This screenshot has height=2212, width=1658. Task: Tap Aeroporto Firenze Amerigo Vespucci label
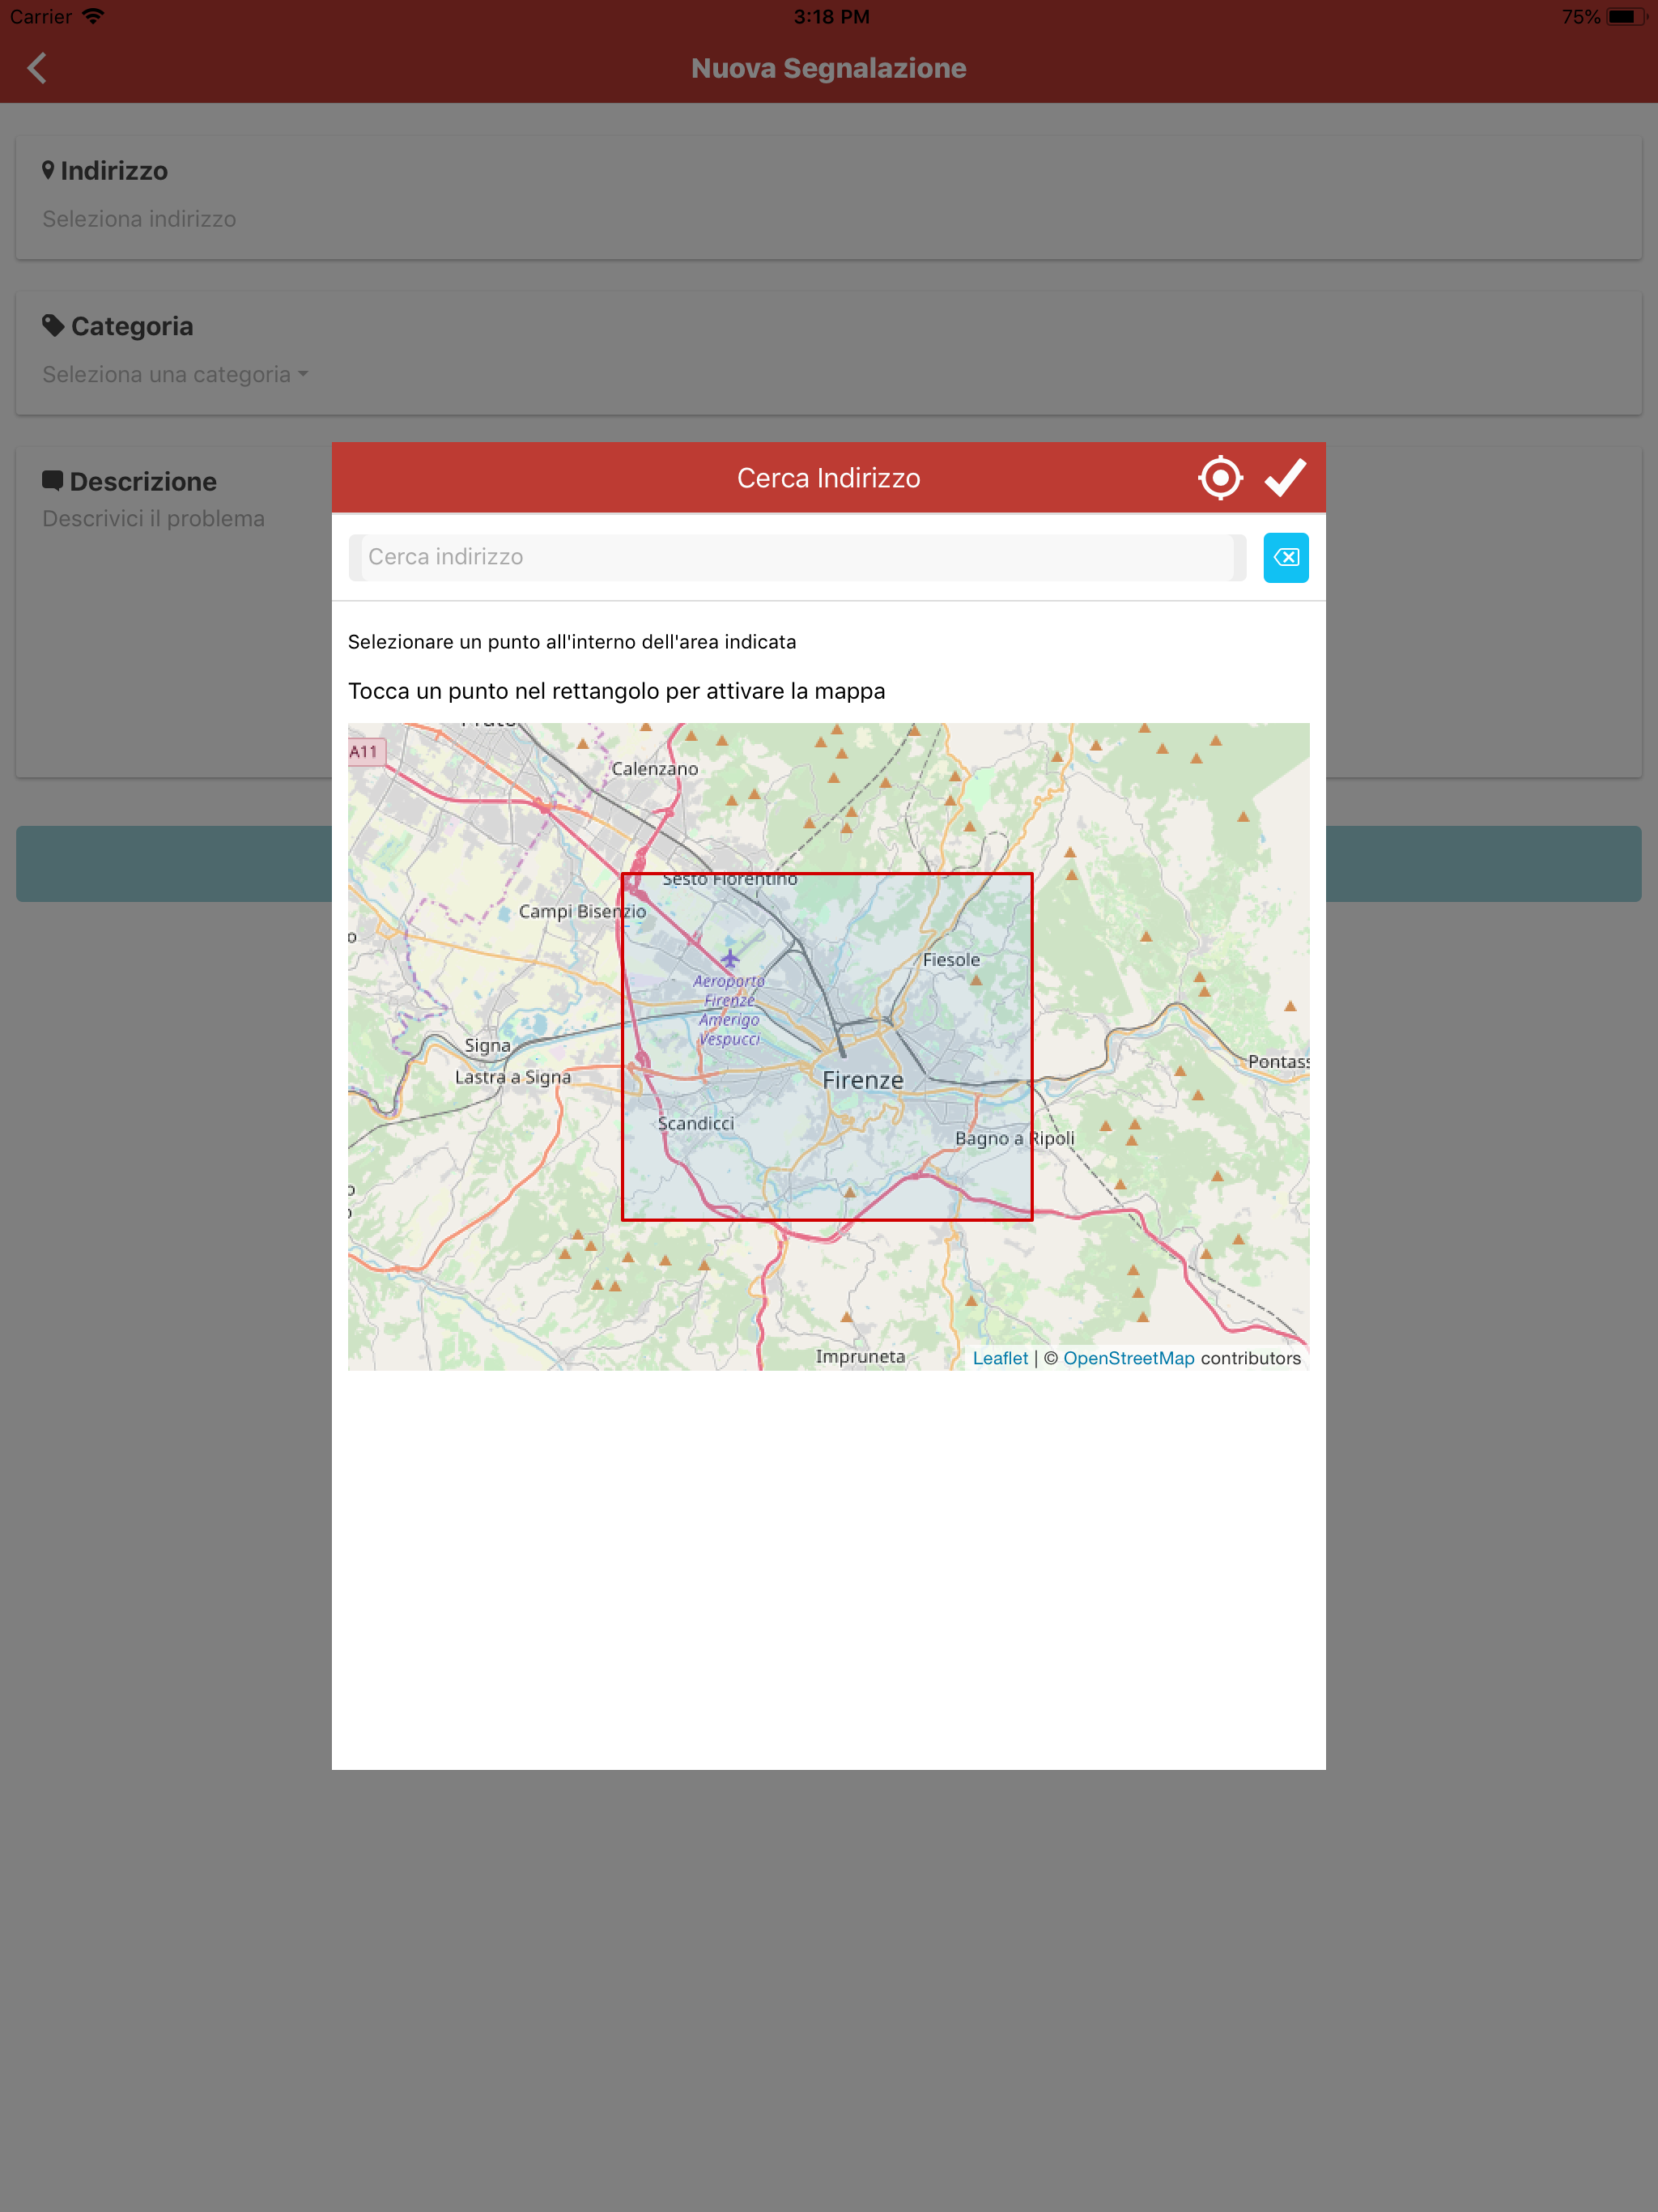click(729, 1010)
